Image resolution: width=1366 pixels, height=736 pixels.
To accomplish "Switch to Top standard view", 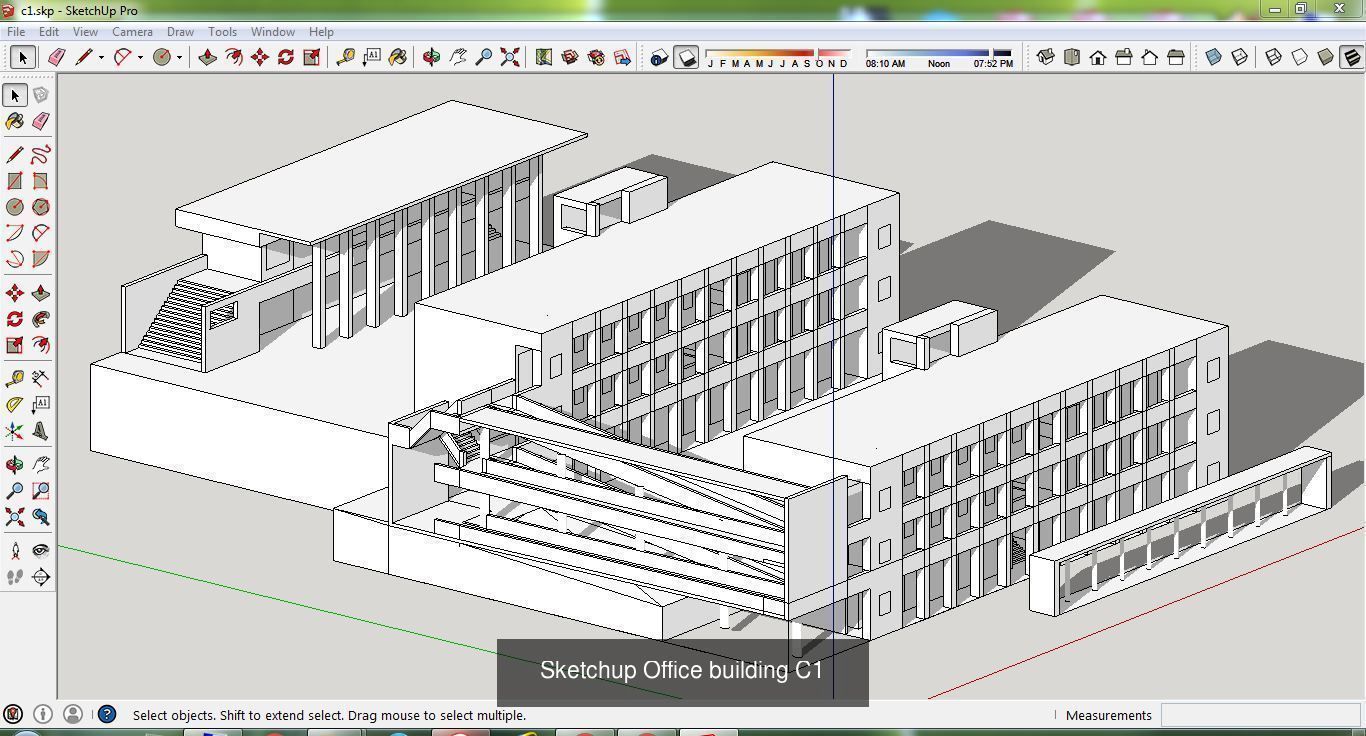I will pyautogui.click(x=1072, y=57).
